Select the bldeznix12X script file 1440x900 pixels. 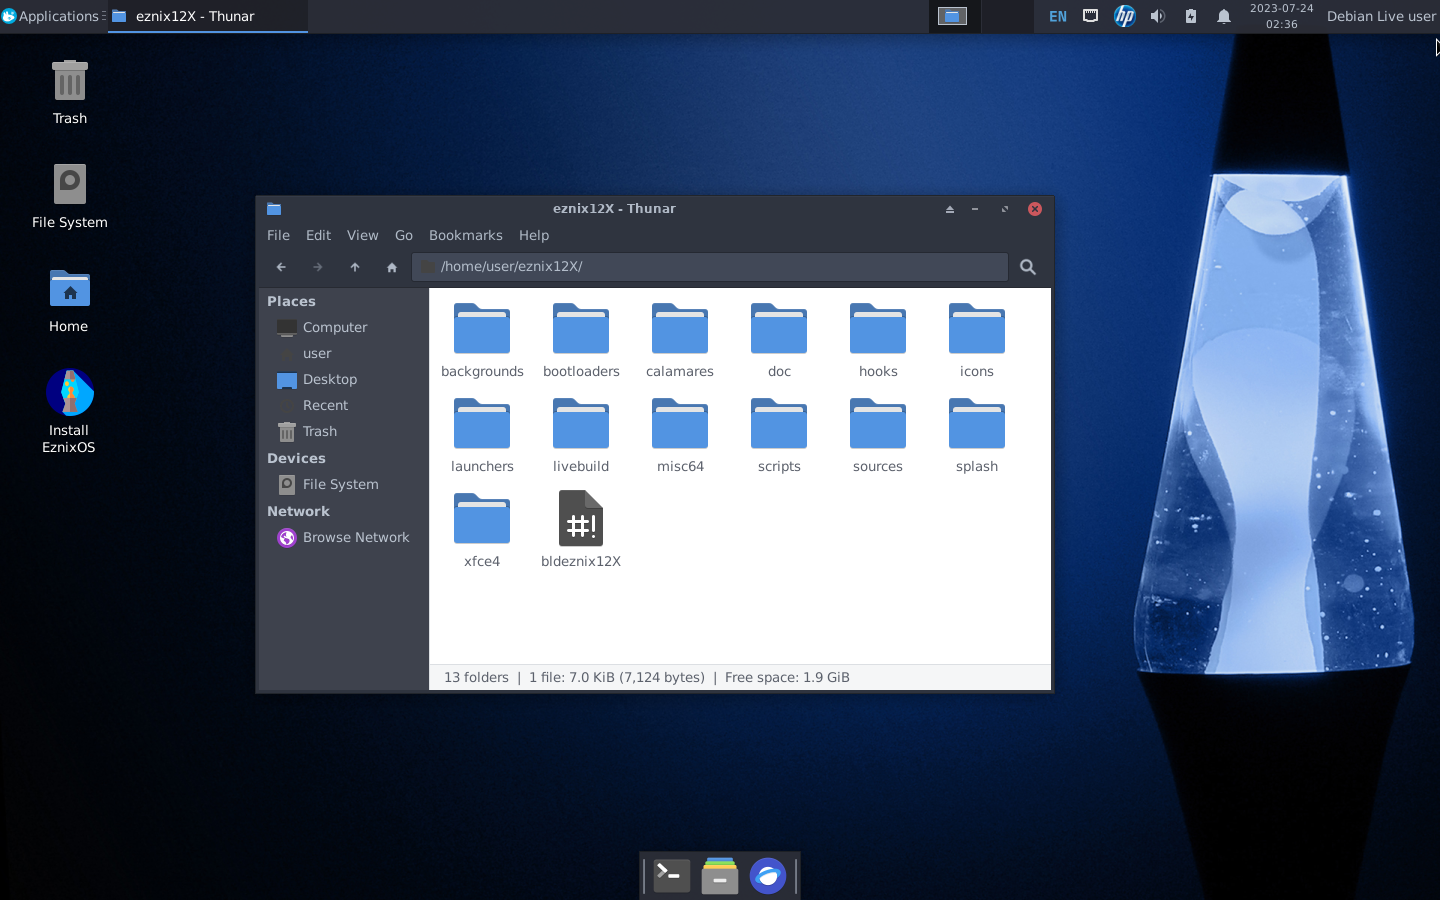581,519
